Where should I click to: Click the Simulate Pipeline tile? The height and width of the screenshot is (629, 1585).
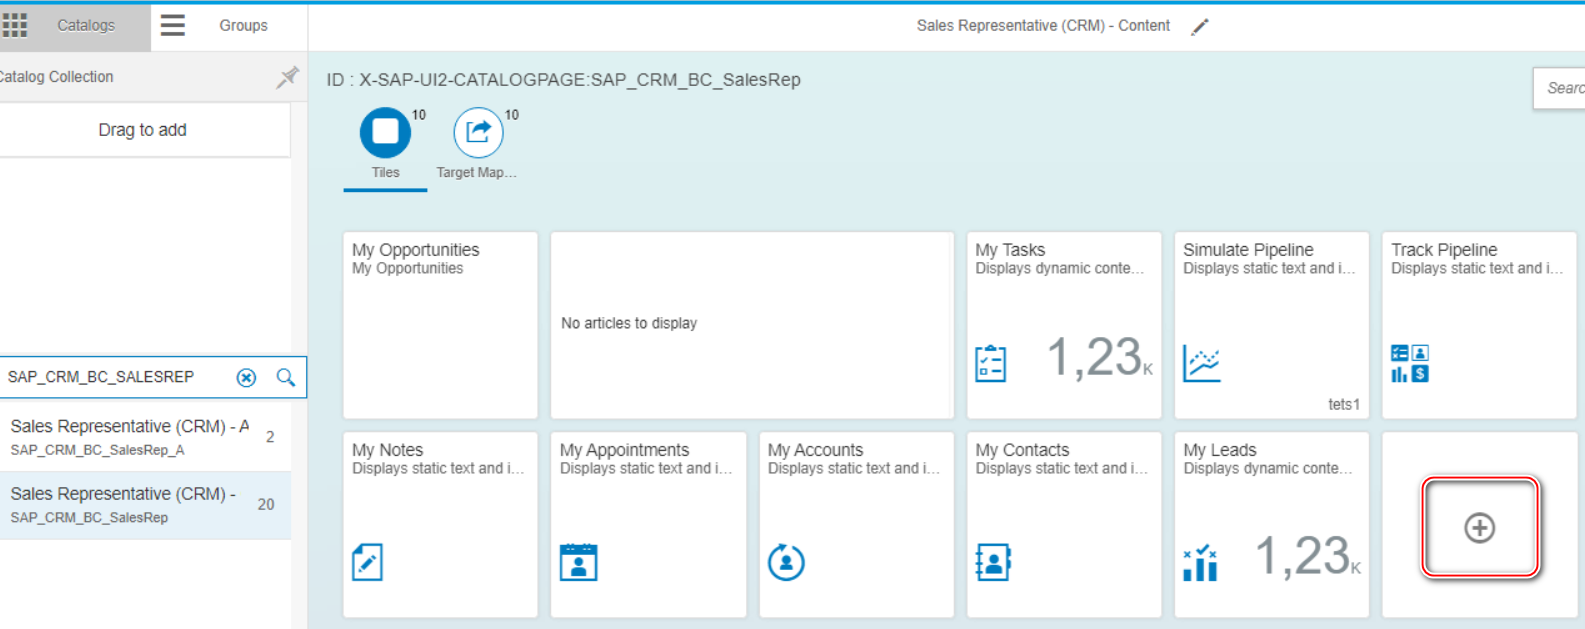tap(1271, 325)
